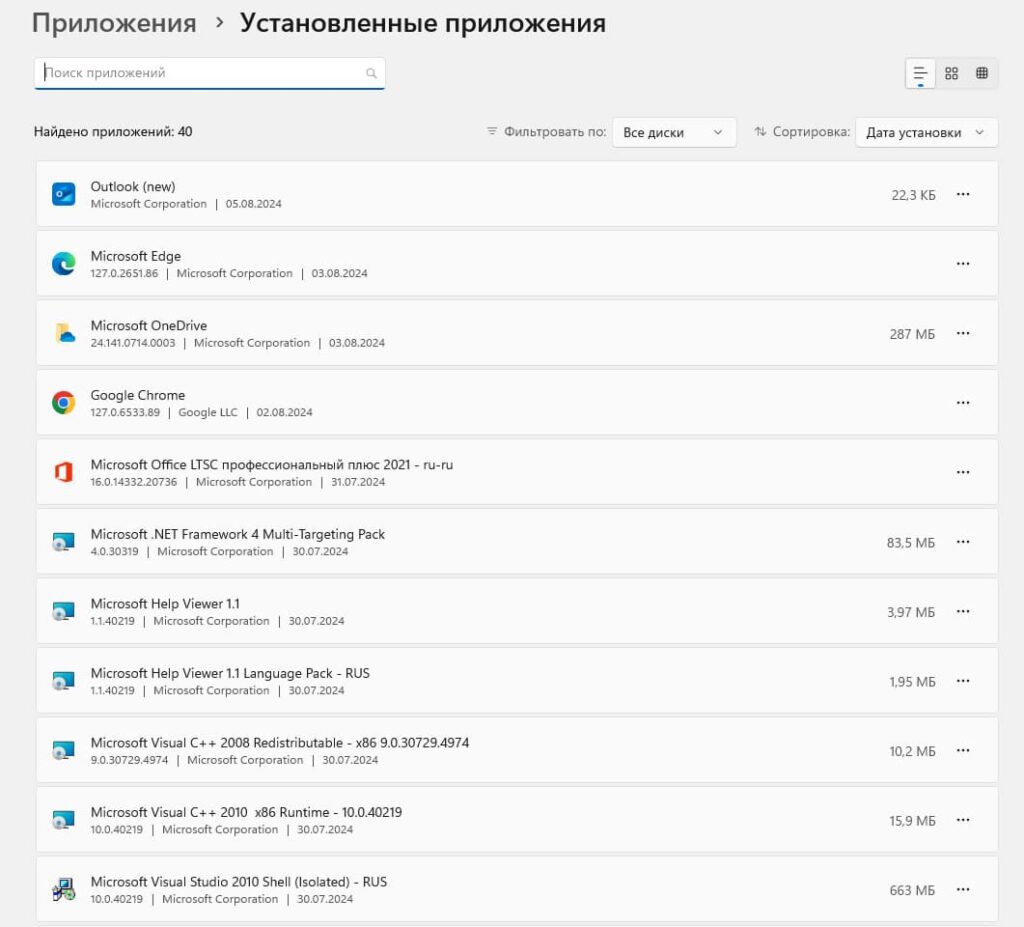1024x927 pixels.
Task: Open more options for Help Viewer Language Pack
Action: point(963,681)
